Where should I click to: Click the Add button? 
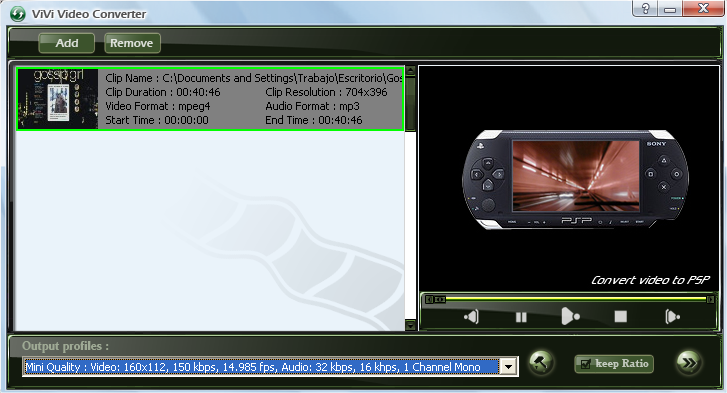click(x=67, y=43)
